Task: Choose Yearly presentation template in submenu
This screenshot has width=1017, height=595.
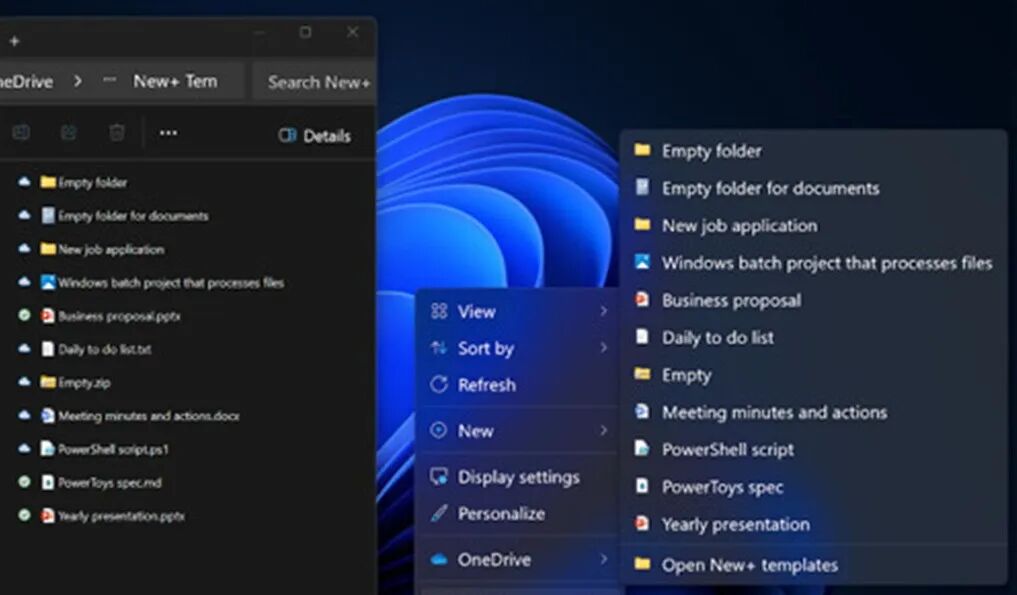Action: pos(813,524)
